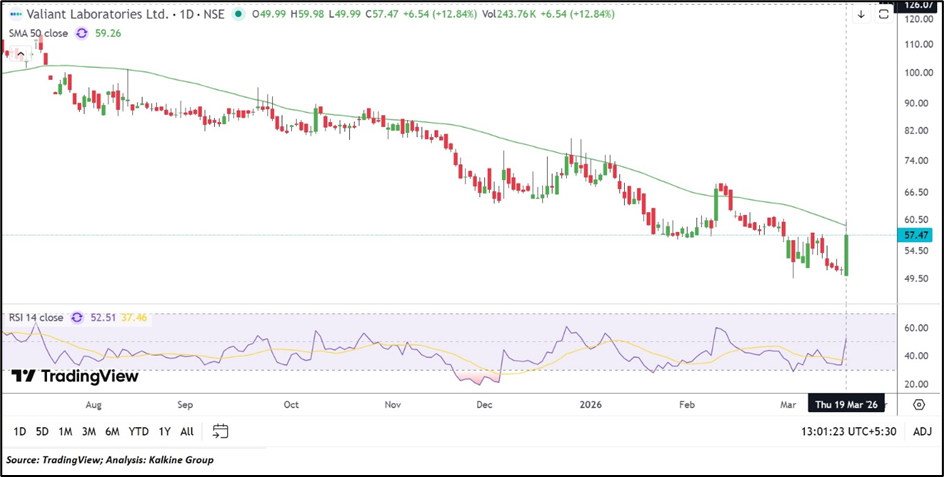944x477 pixels.
Task: Select the 3M time range
Action: [88, 431]
